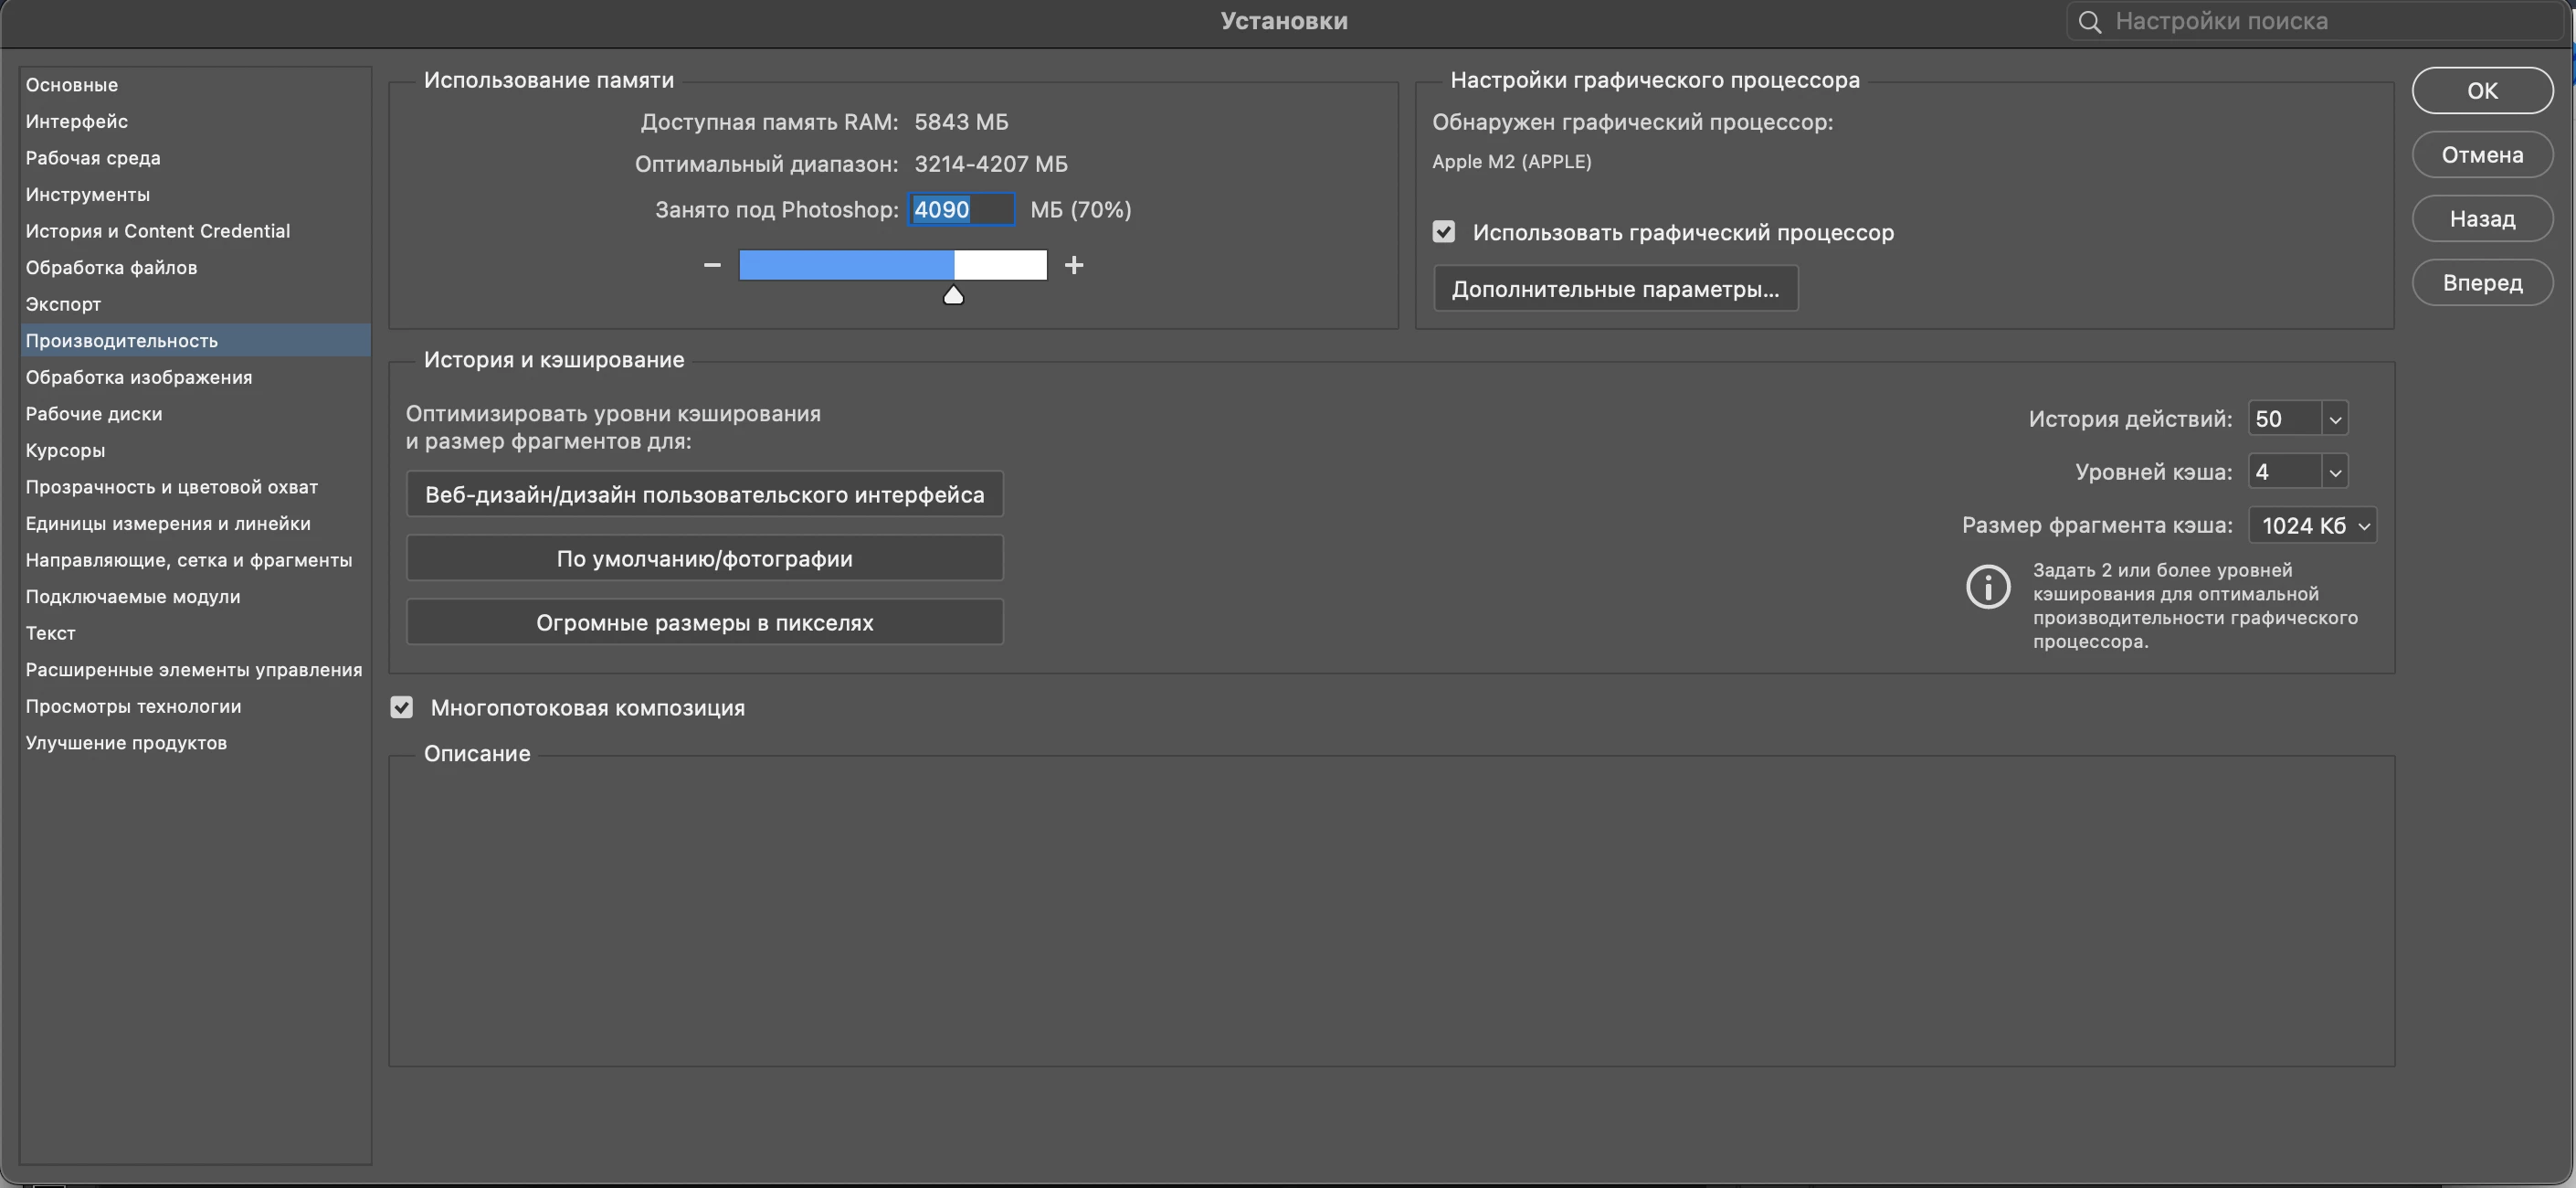Image resolution: width=2576 pixels, height=1188 pixels.
Task: Toggle the Многопотоковая композиция checkbox
Action: 402,707
